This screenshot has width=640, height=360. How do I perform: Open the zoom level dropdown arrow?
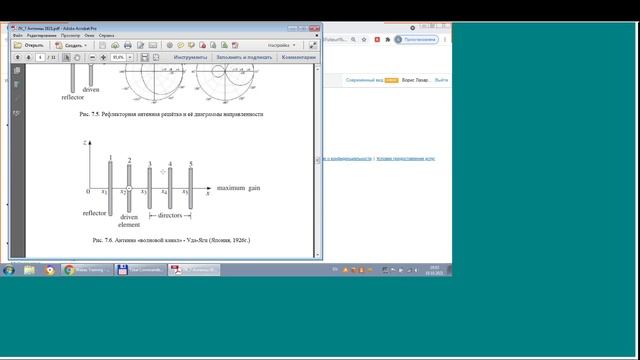point(130,58)
